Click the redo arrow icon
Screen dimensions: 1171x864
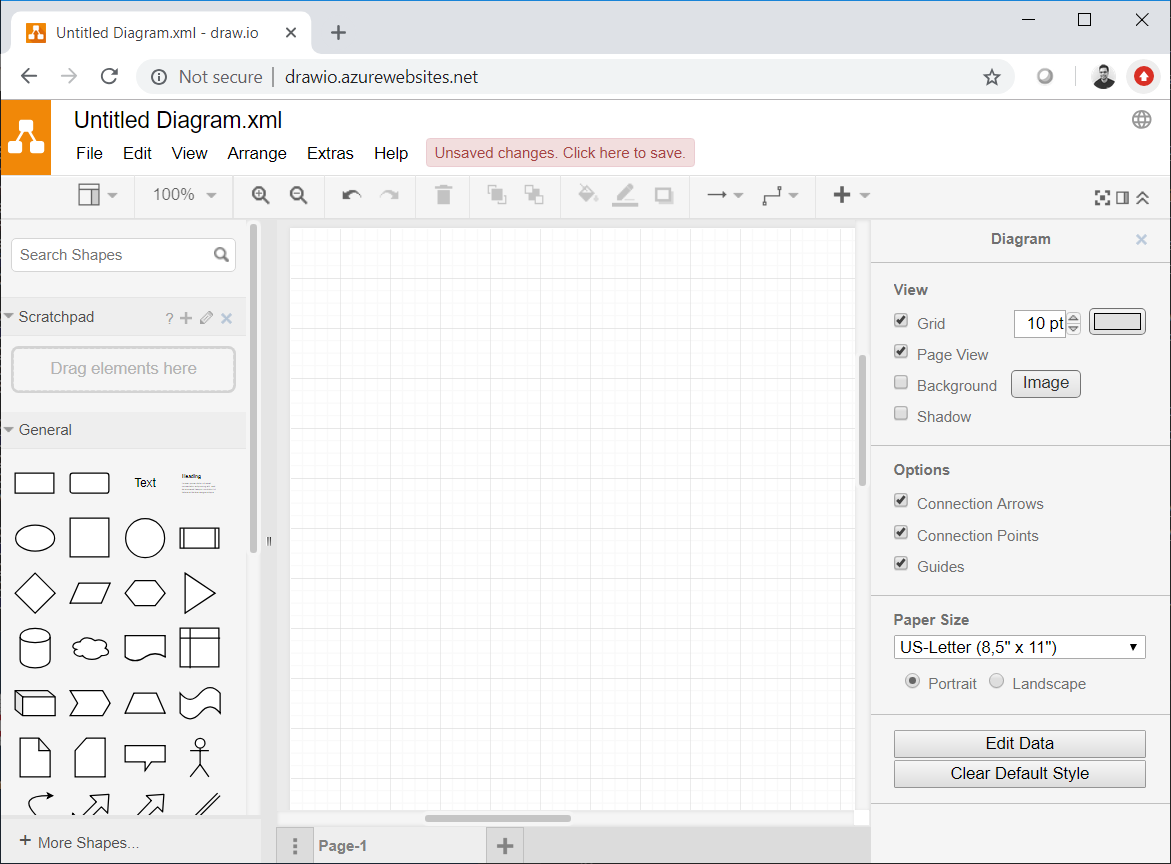click(x=389, y=195)
